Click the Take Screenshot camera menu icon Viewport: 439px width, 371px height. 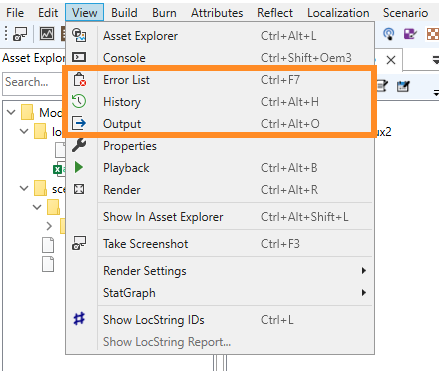pos(79,243)
